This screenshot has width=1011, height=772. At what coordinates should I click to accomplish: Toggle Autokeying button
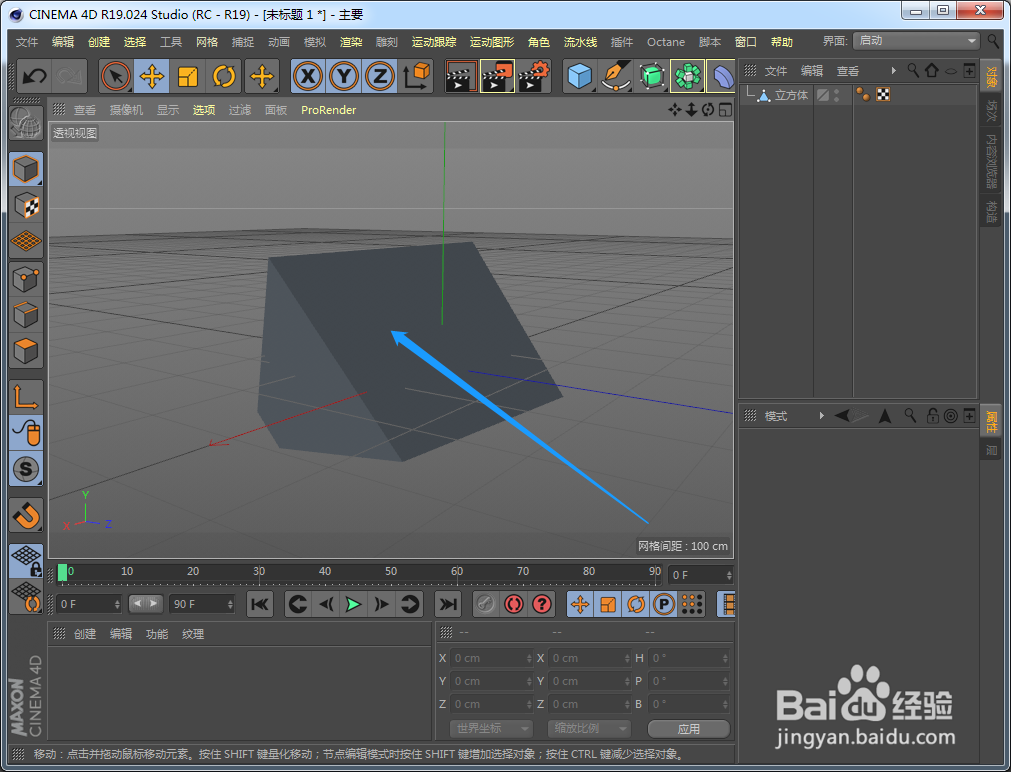514,604
